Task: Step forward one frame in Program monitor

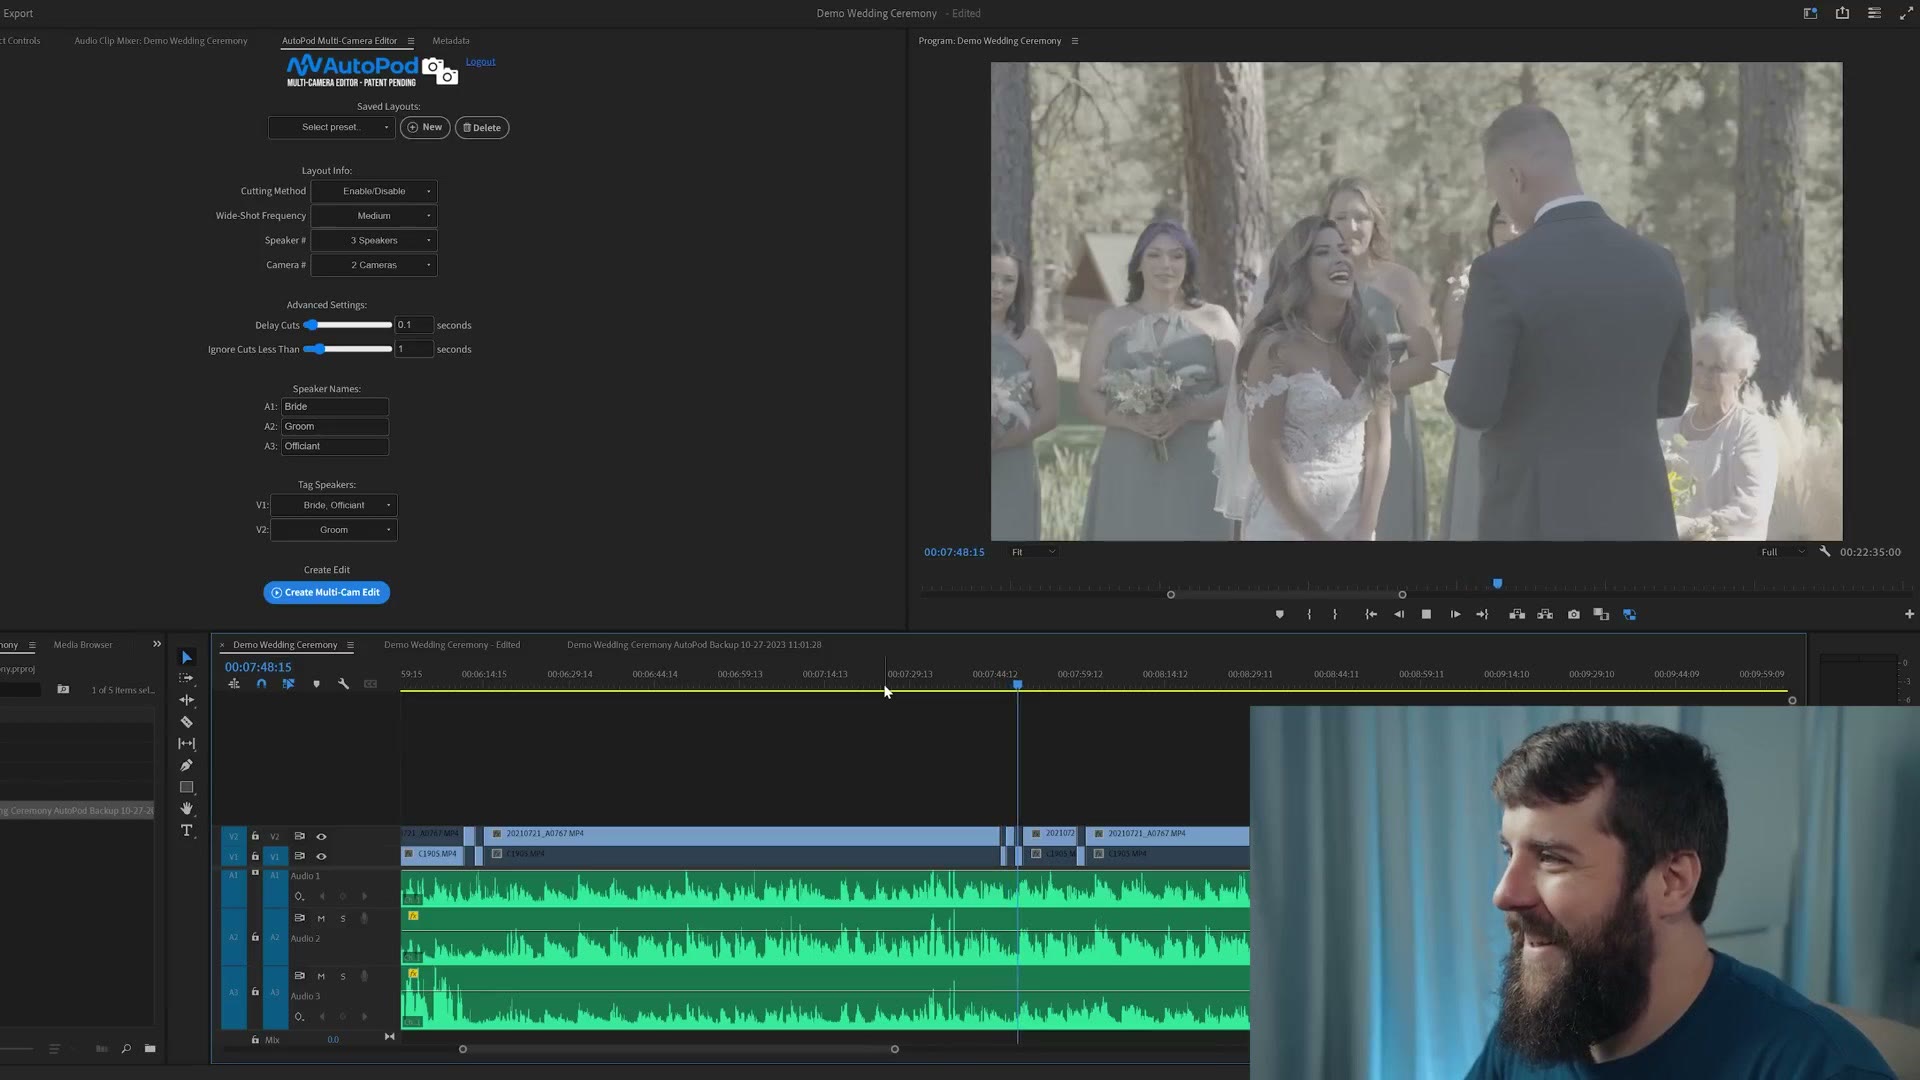Action: pyautogui.click(x=1455, y=614)
